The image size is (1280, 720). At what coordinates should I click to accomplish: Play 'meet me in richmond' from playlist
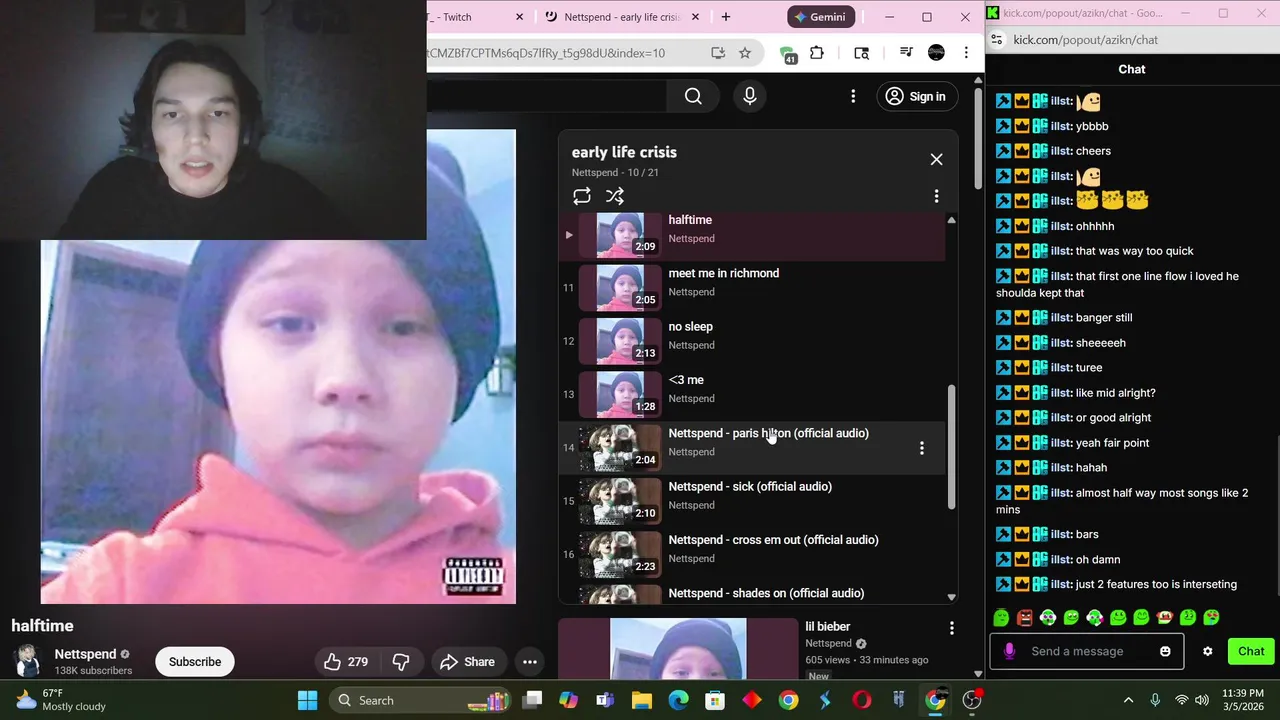pyautogui.click(x=751, y=287)
